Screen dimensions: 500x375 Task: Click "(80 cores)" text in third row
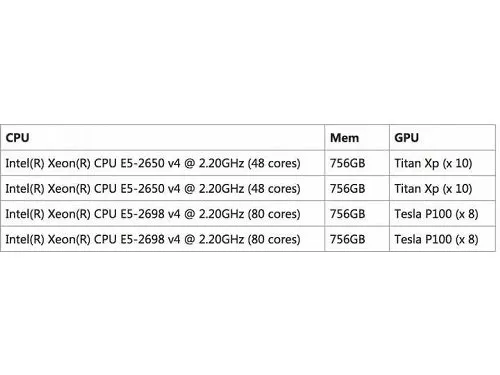[274, 214]
